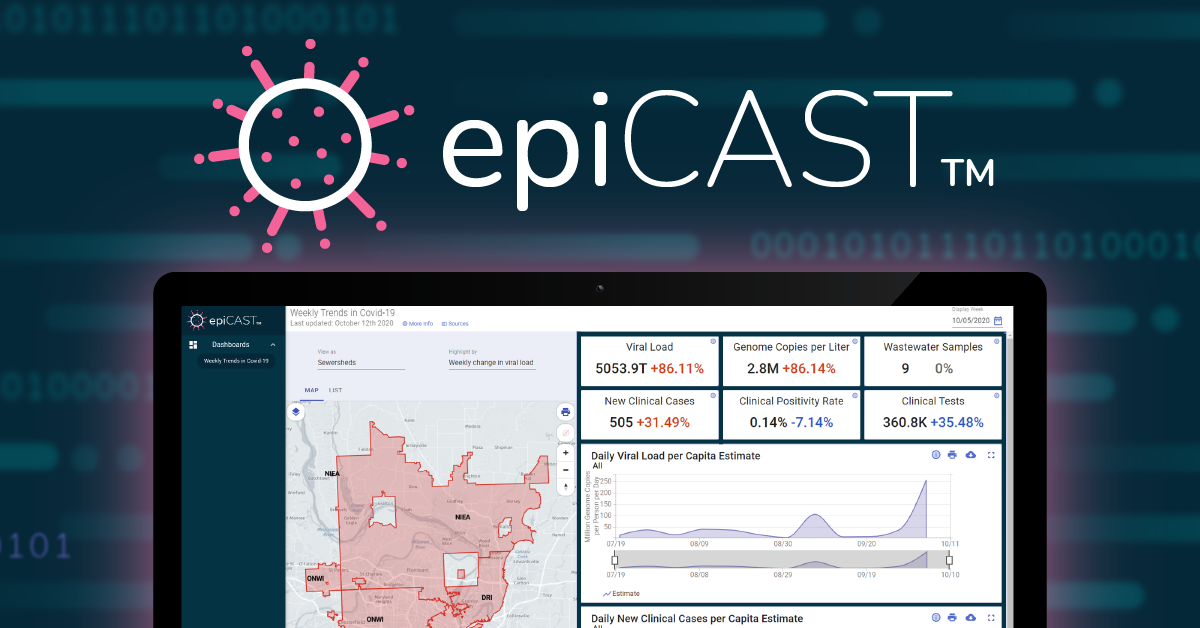Image resolution: width=1200 pixels, height=628 pixels.
Task: Show info for Genome Copies per Liter card
Action: coord(855,341)
